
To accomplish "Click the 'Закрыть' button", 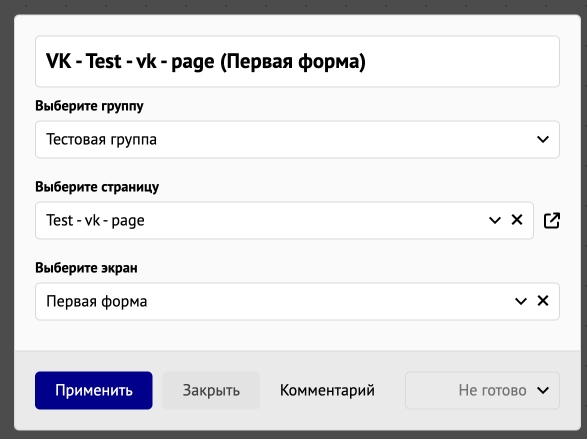I will [x=211, y=390].
